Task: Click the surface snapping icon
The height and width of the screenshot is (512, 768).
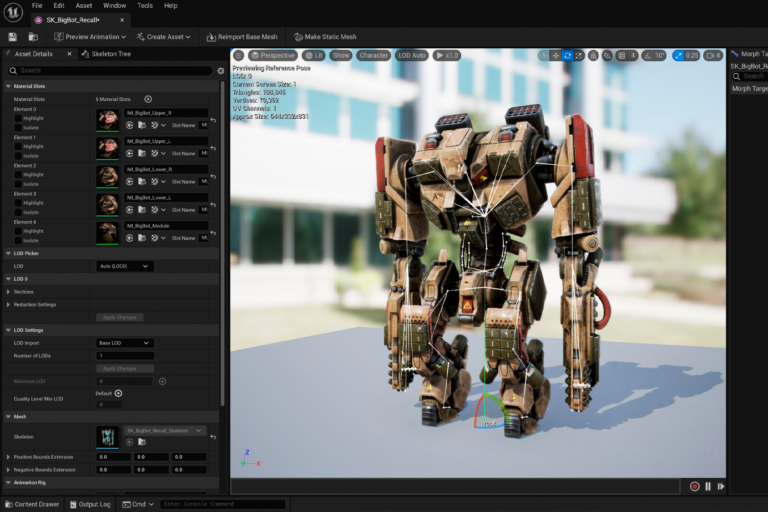Action: point(607,56)
